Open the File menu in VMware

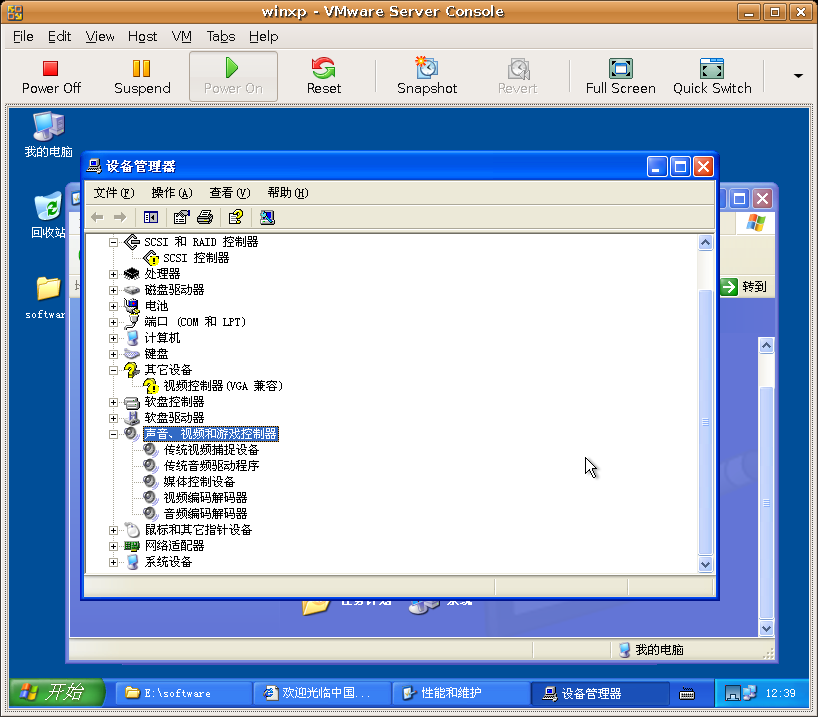(23, 37)
